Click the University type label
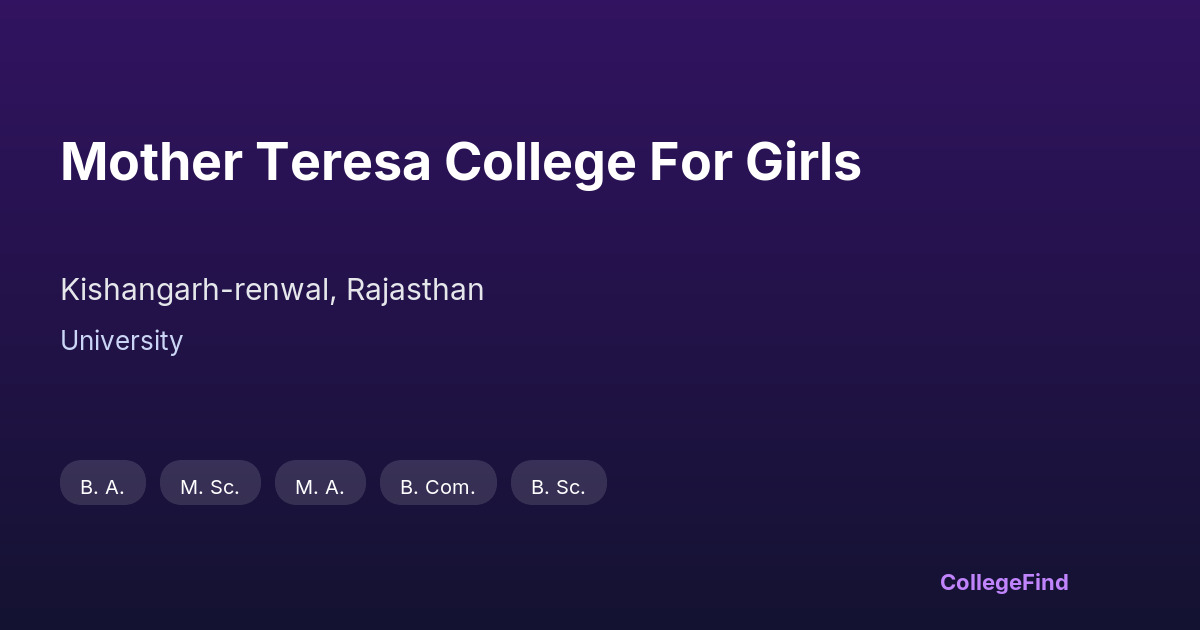 coord(121,341)
